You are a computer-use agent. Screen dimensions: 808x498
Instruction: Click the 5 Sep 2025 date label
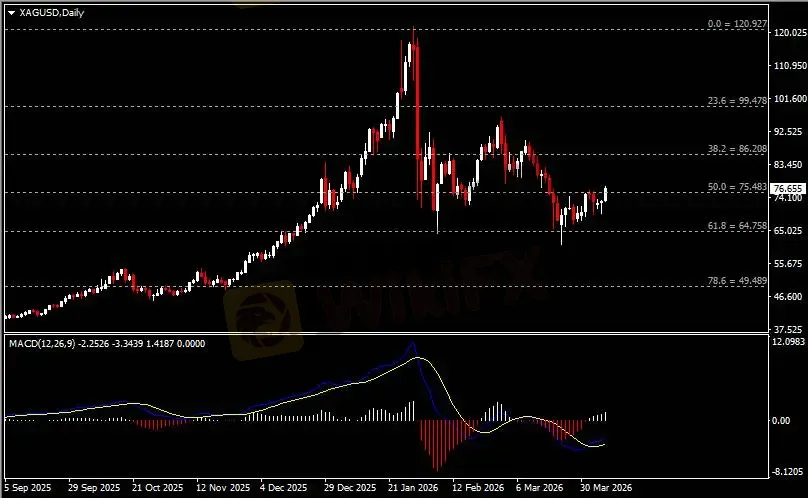(x=27, y=489)
